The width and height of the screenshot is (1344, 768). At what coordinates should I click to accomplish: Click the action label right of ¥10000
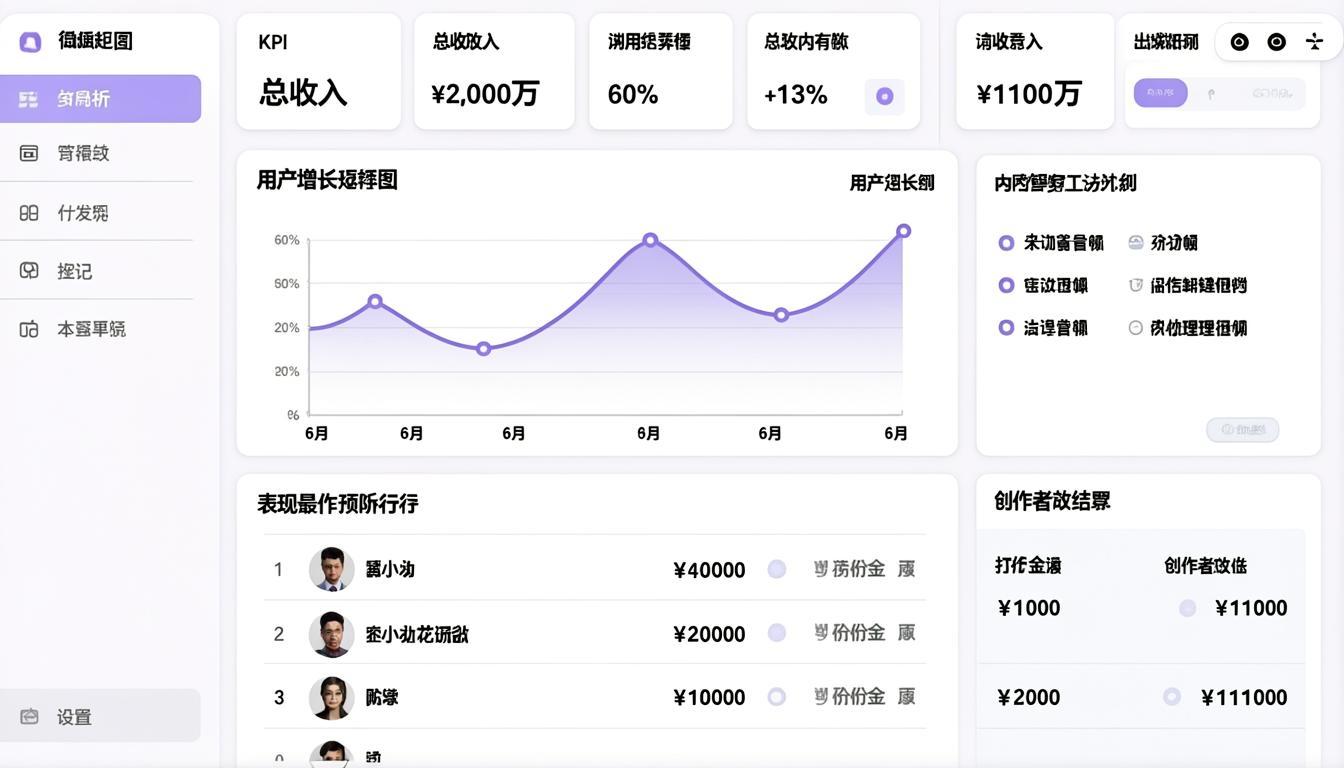(865, 696)
